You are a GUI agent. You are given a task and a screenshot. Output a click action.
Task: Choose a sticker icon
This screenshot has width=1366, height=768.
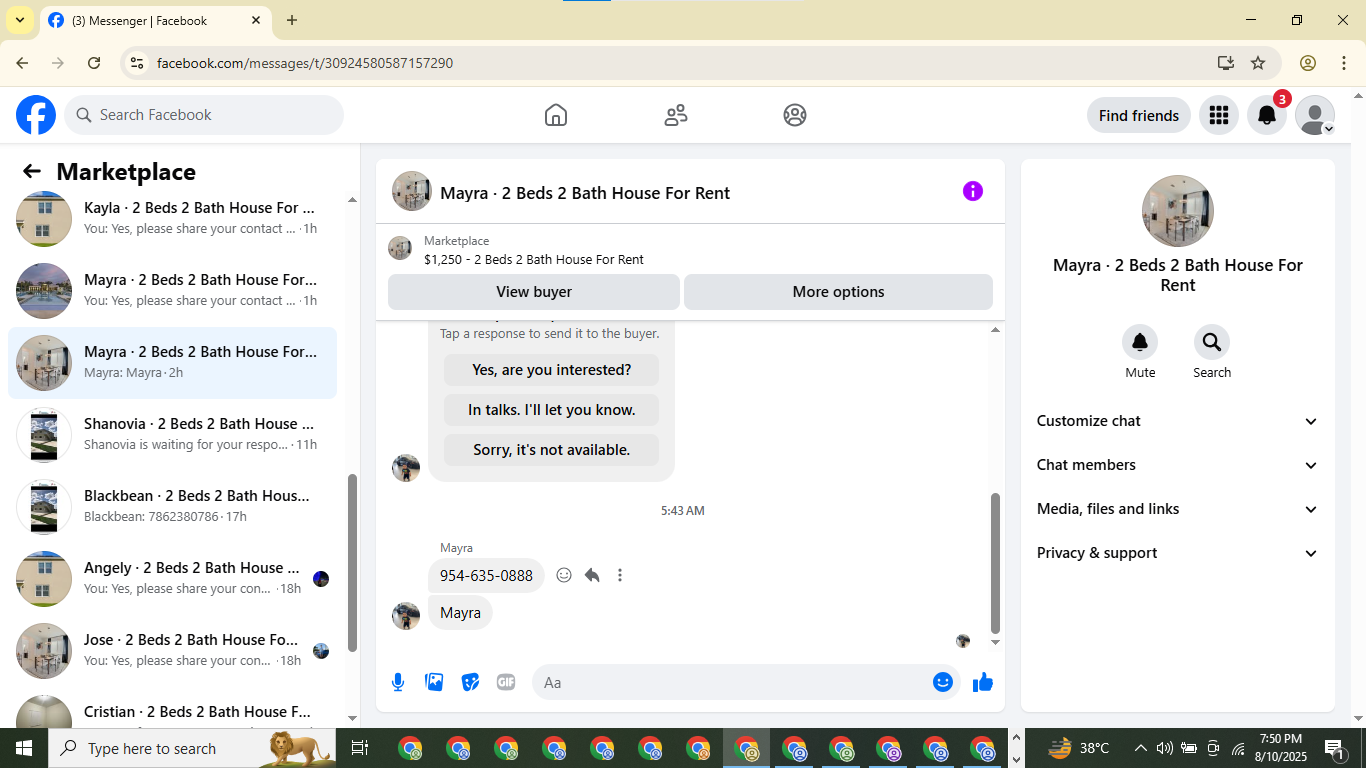pyautogui.click(x=470, y=682)
